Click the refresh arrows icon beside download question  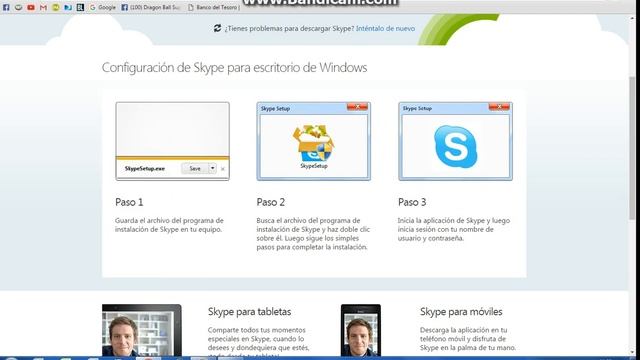point(217,28)
